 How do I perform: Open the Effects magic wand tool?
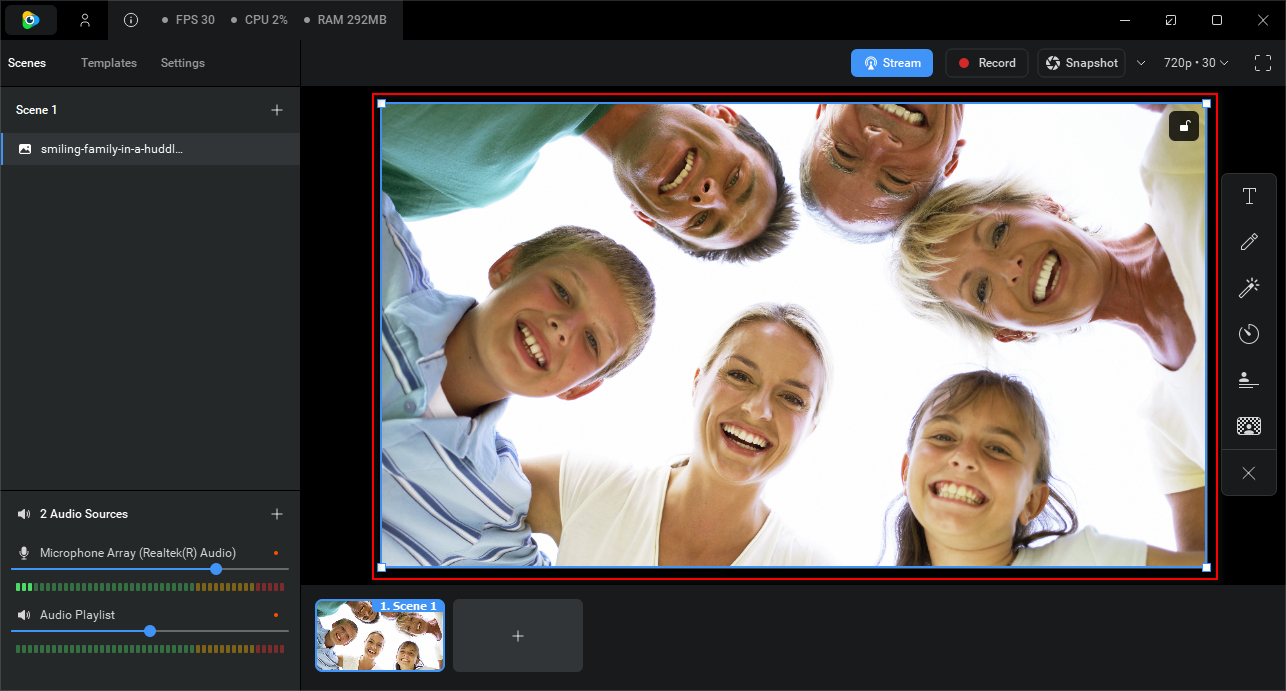pos(1249,288)
